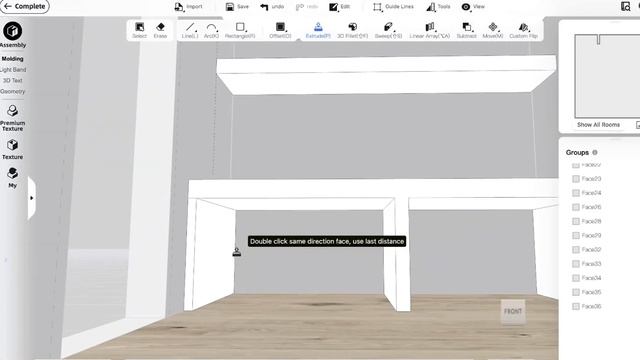Pick the Move tool

coord(493,30)
